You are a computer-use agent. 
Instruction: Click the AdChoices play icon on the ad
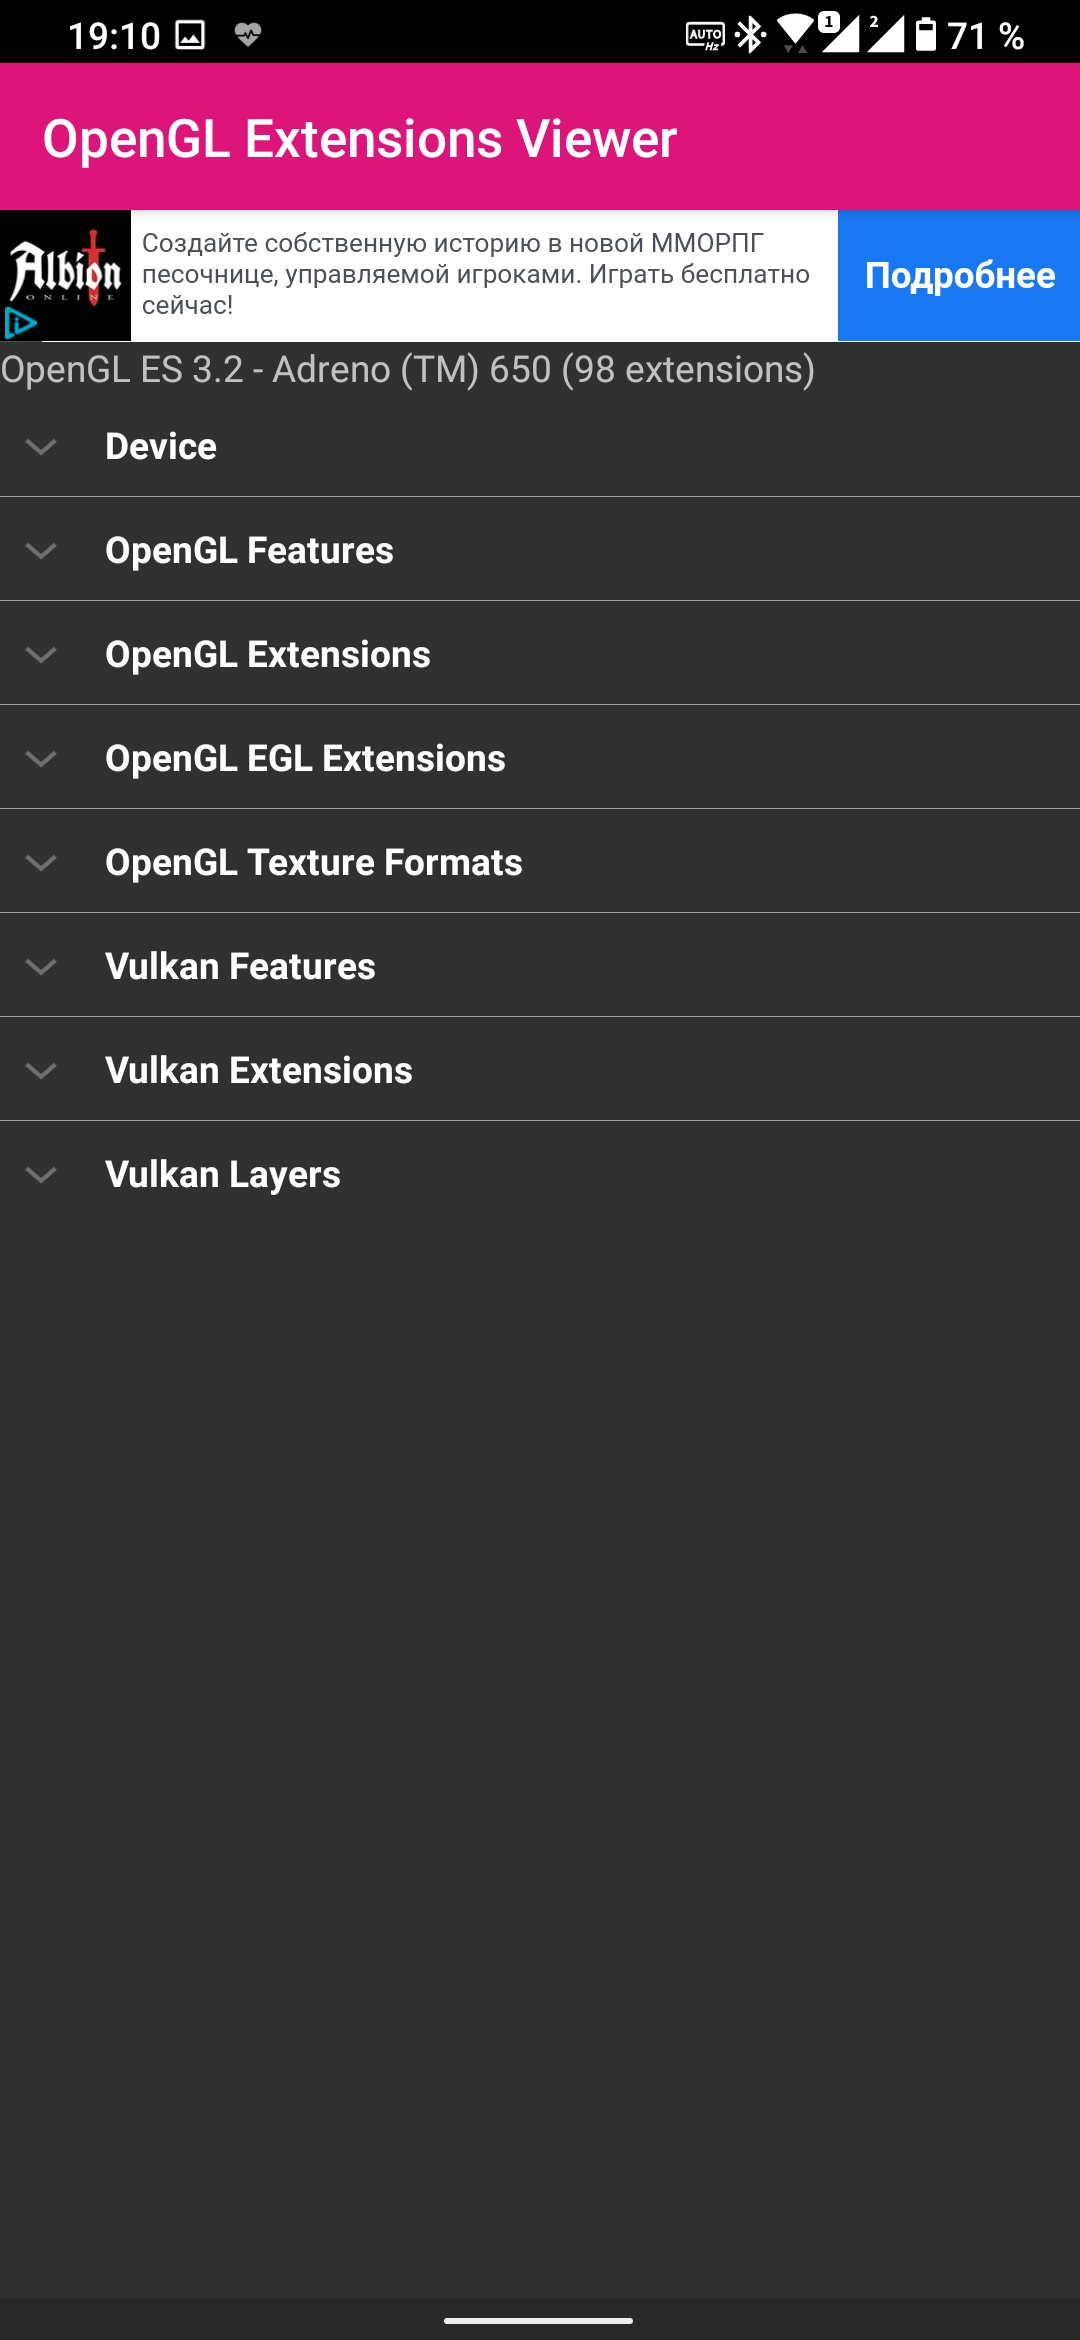click(x=22, y=323)
